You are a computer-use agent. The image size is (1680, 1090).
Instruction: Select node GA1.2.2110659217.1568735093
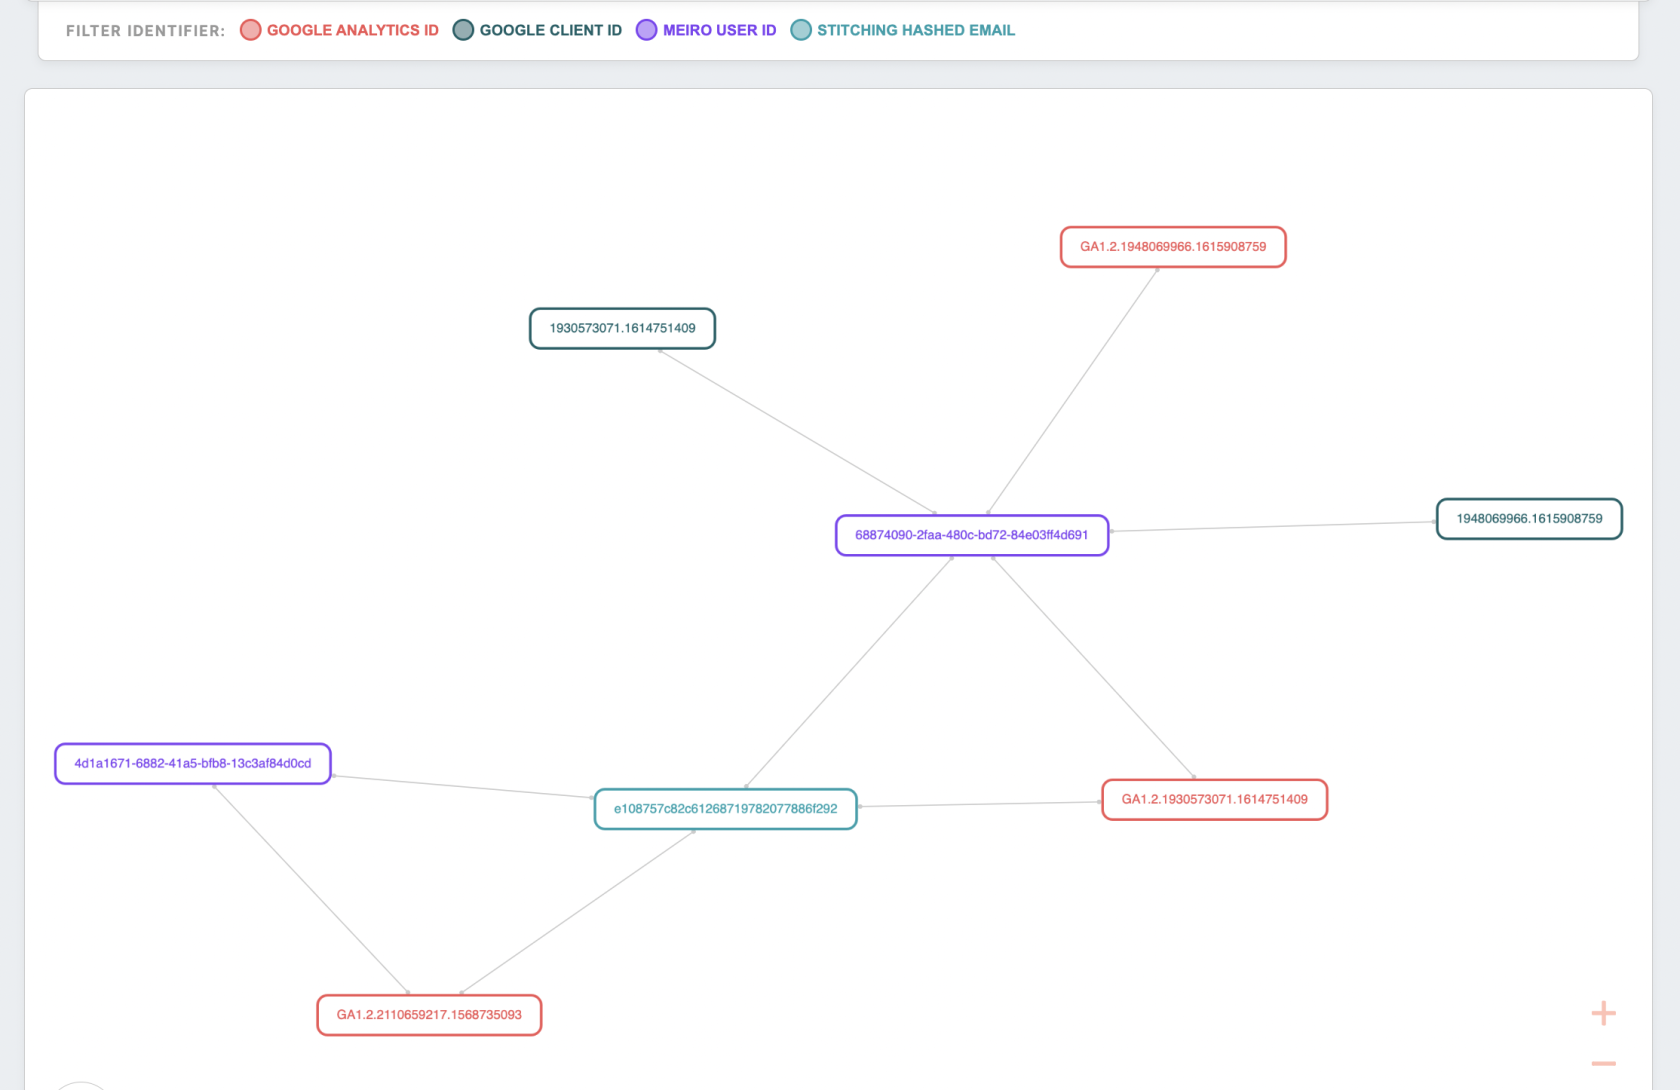pyautogui.click(x=429, y=1015)
